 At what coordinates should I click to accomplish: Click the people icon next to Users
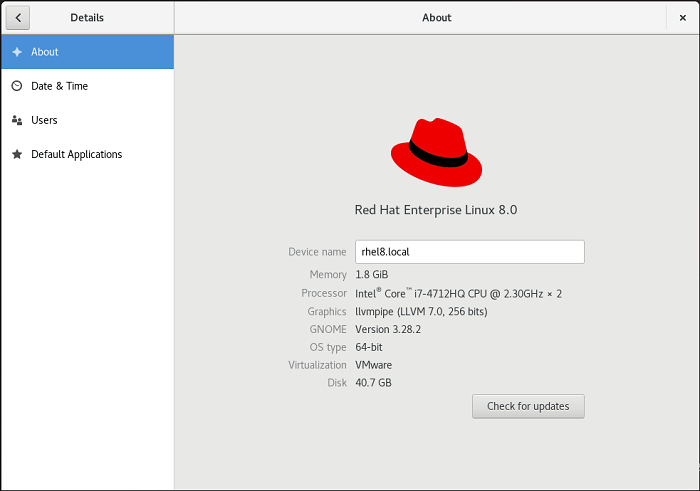tap(17, 120)
